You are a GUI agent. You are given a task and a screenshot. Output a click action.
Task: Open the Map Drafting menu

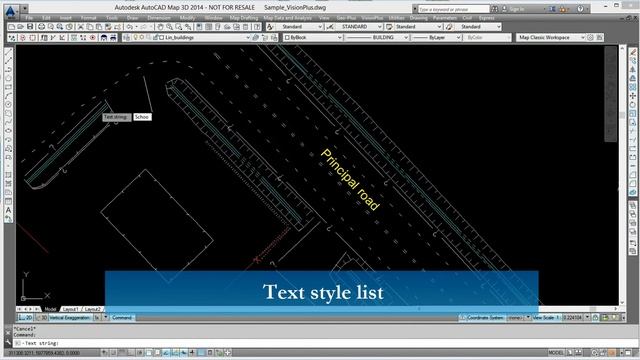pos(244,18)
